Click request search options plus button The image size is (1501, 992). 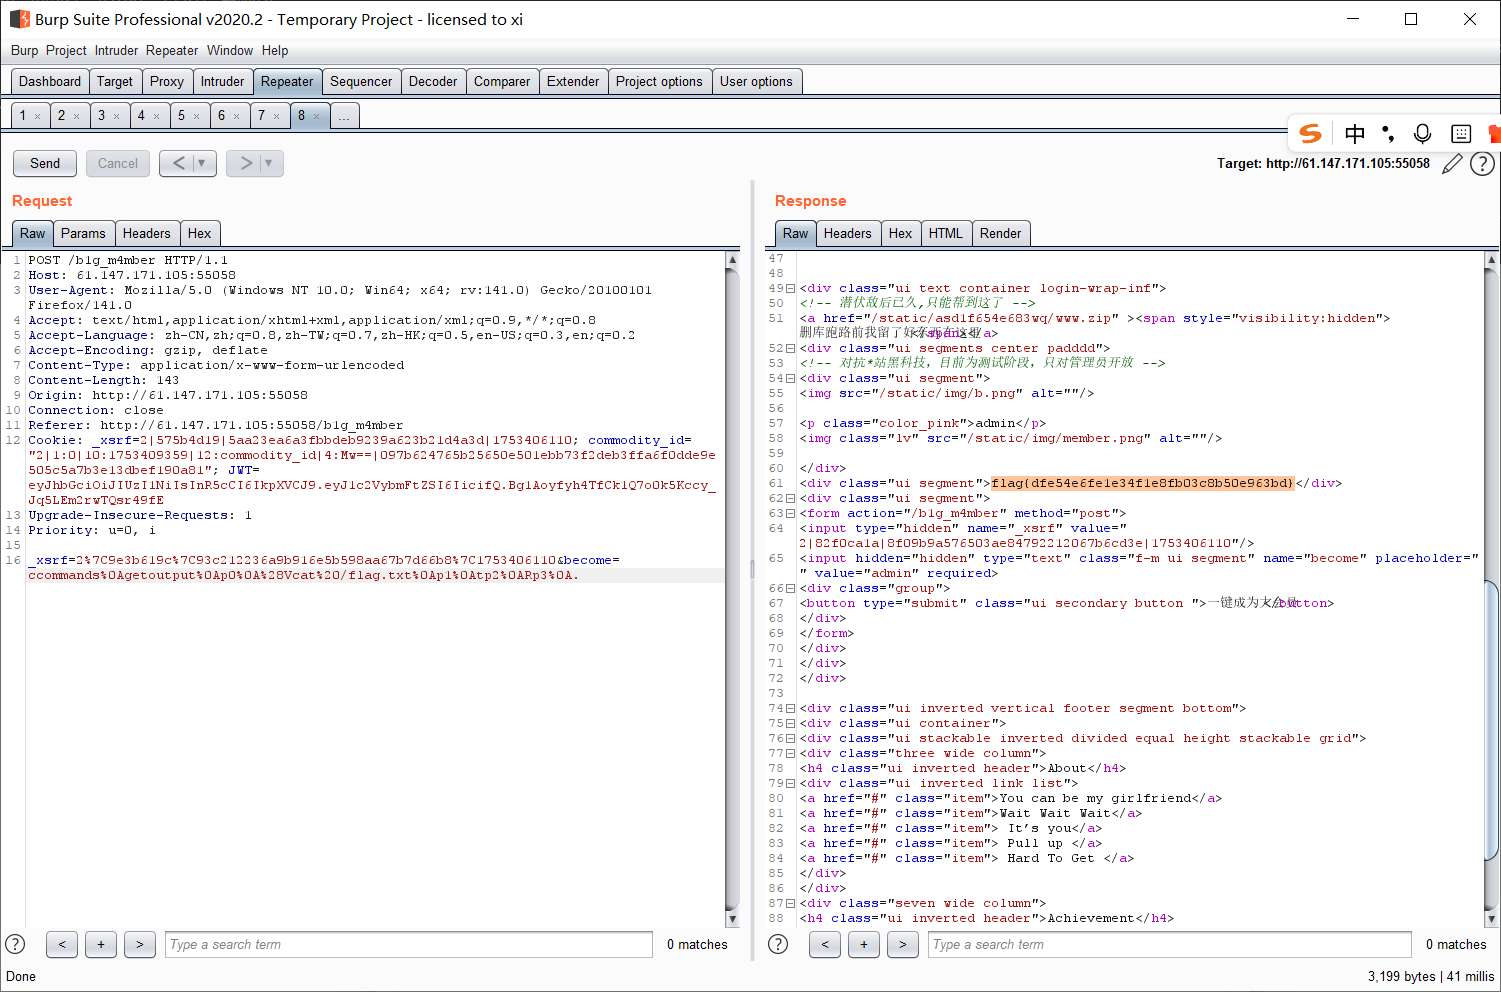101,944
